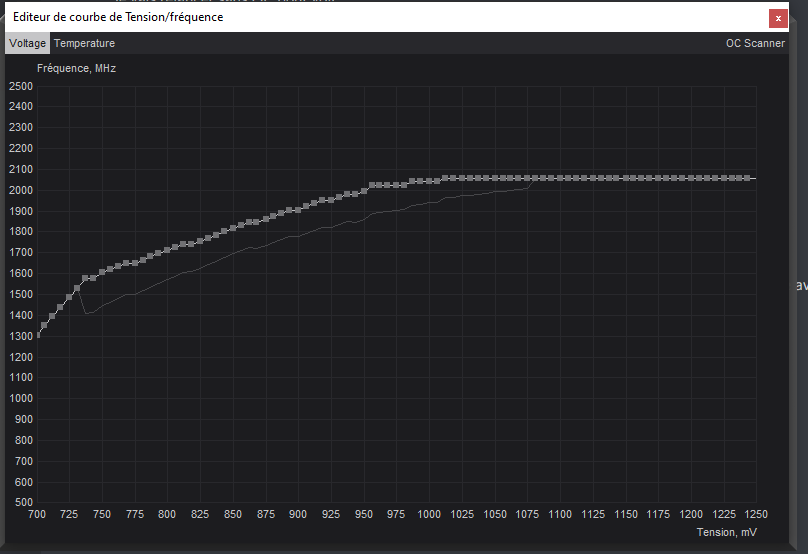Click the curve point at 725 mV

(x=69, y=297)
